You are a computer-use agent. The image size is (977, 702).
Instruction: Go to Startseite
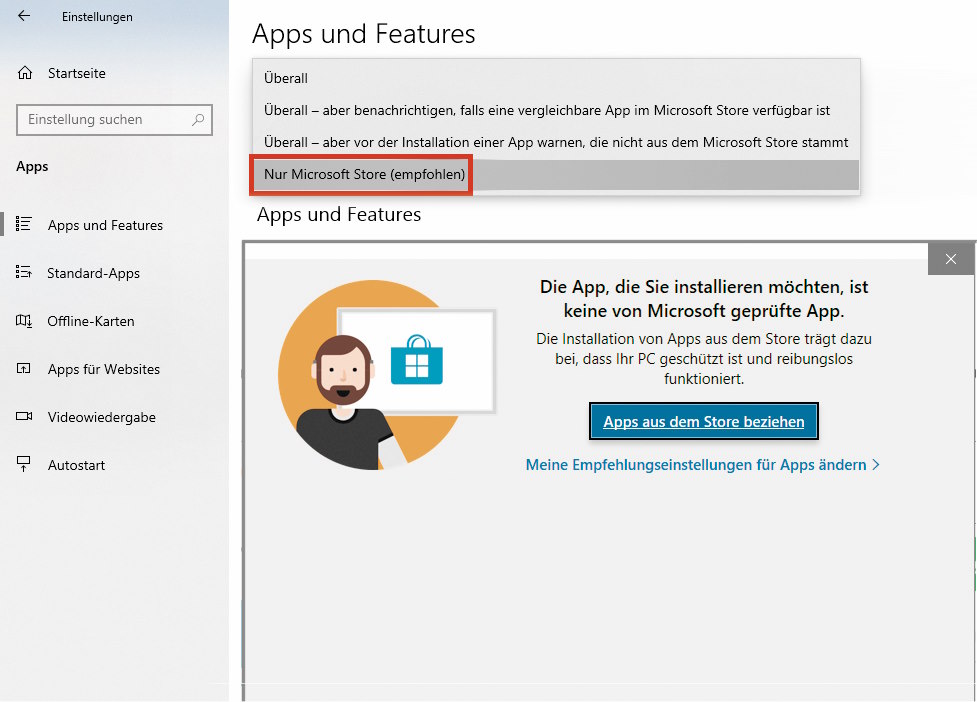[77, 73]
